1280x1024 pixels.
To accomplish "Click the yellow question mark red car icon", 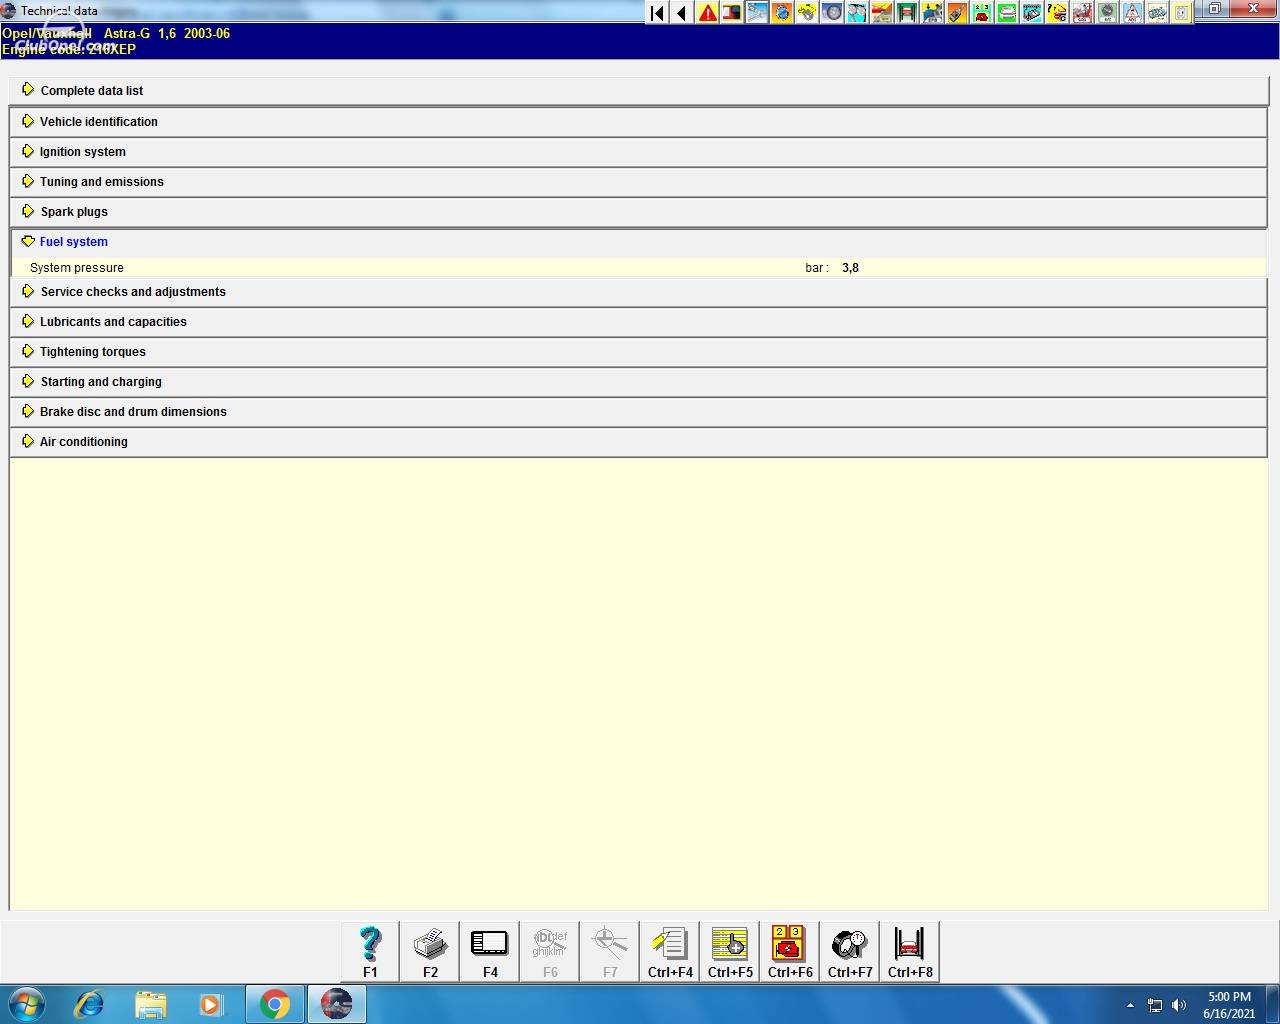I will pos(1058,13).
